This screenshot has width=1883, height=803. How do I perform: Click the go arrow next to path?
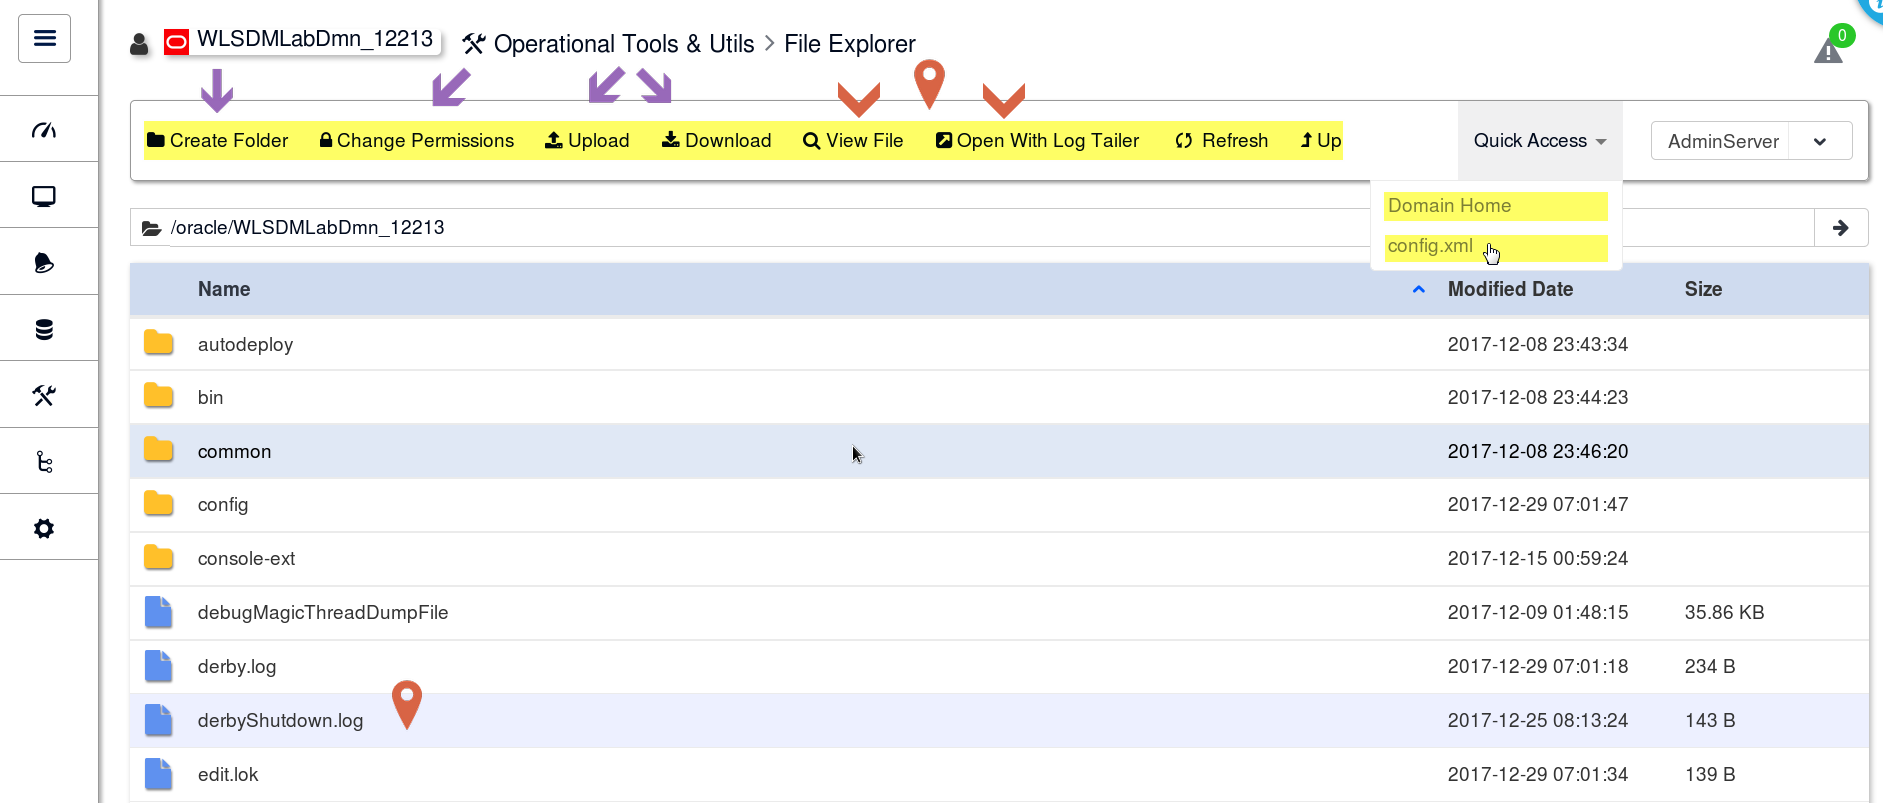point(1841,228)
